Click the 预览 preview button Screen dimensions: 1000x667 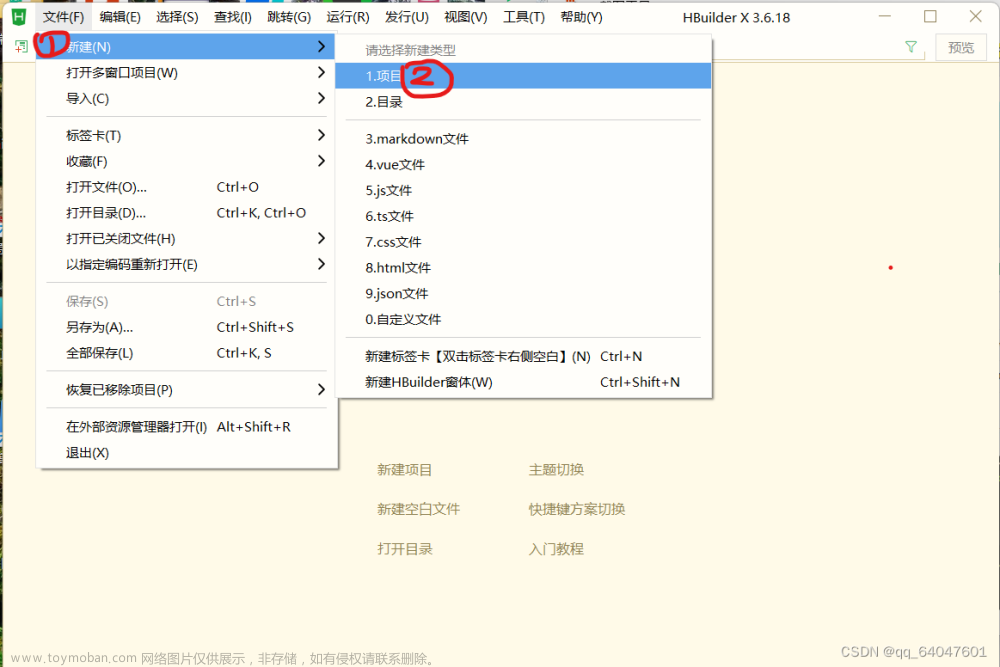960,48
